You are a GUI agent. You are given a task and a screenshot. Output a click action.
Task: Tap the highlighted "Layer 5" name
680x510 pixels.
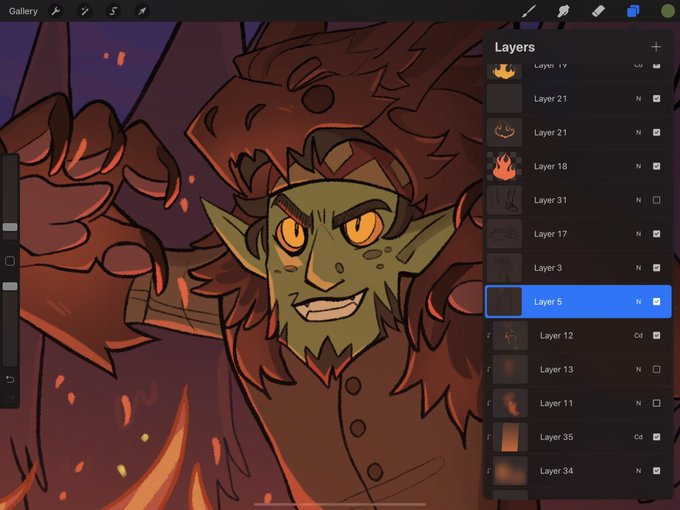point(548,302)
